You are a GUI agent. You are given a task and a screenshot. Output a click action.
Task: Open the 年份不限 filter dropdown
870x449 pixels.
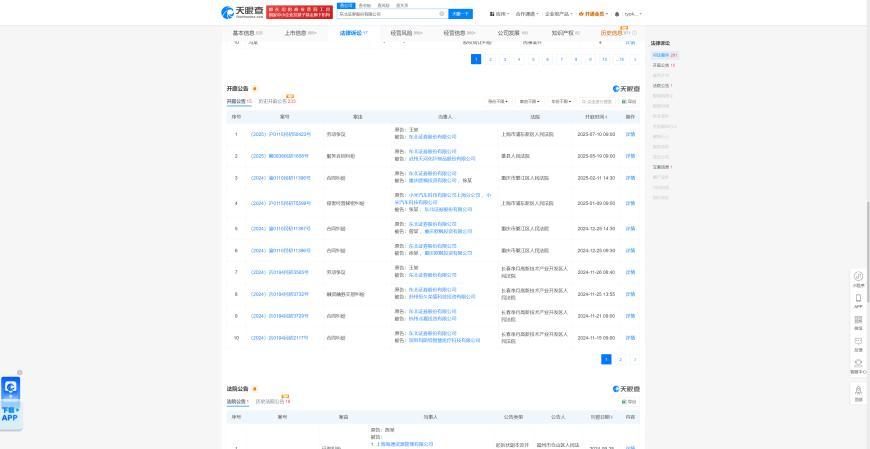[561, 102]
